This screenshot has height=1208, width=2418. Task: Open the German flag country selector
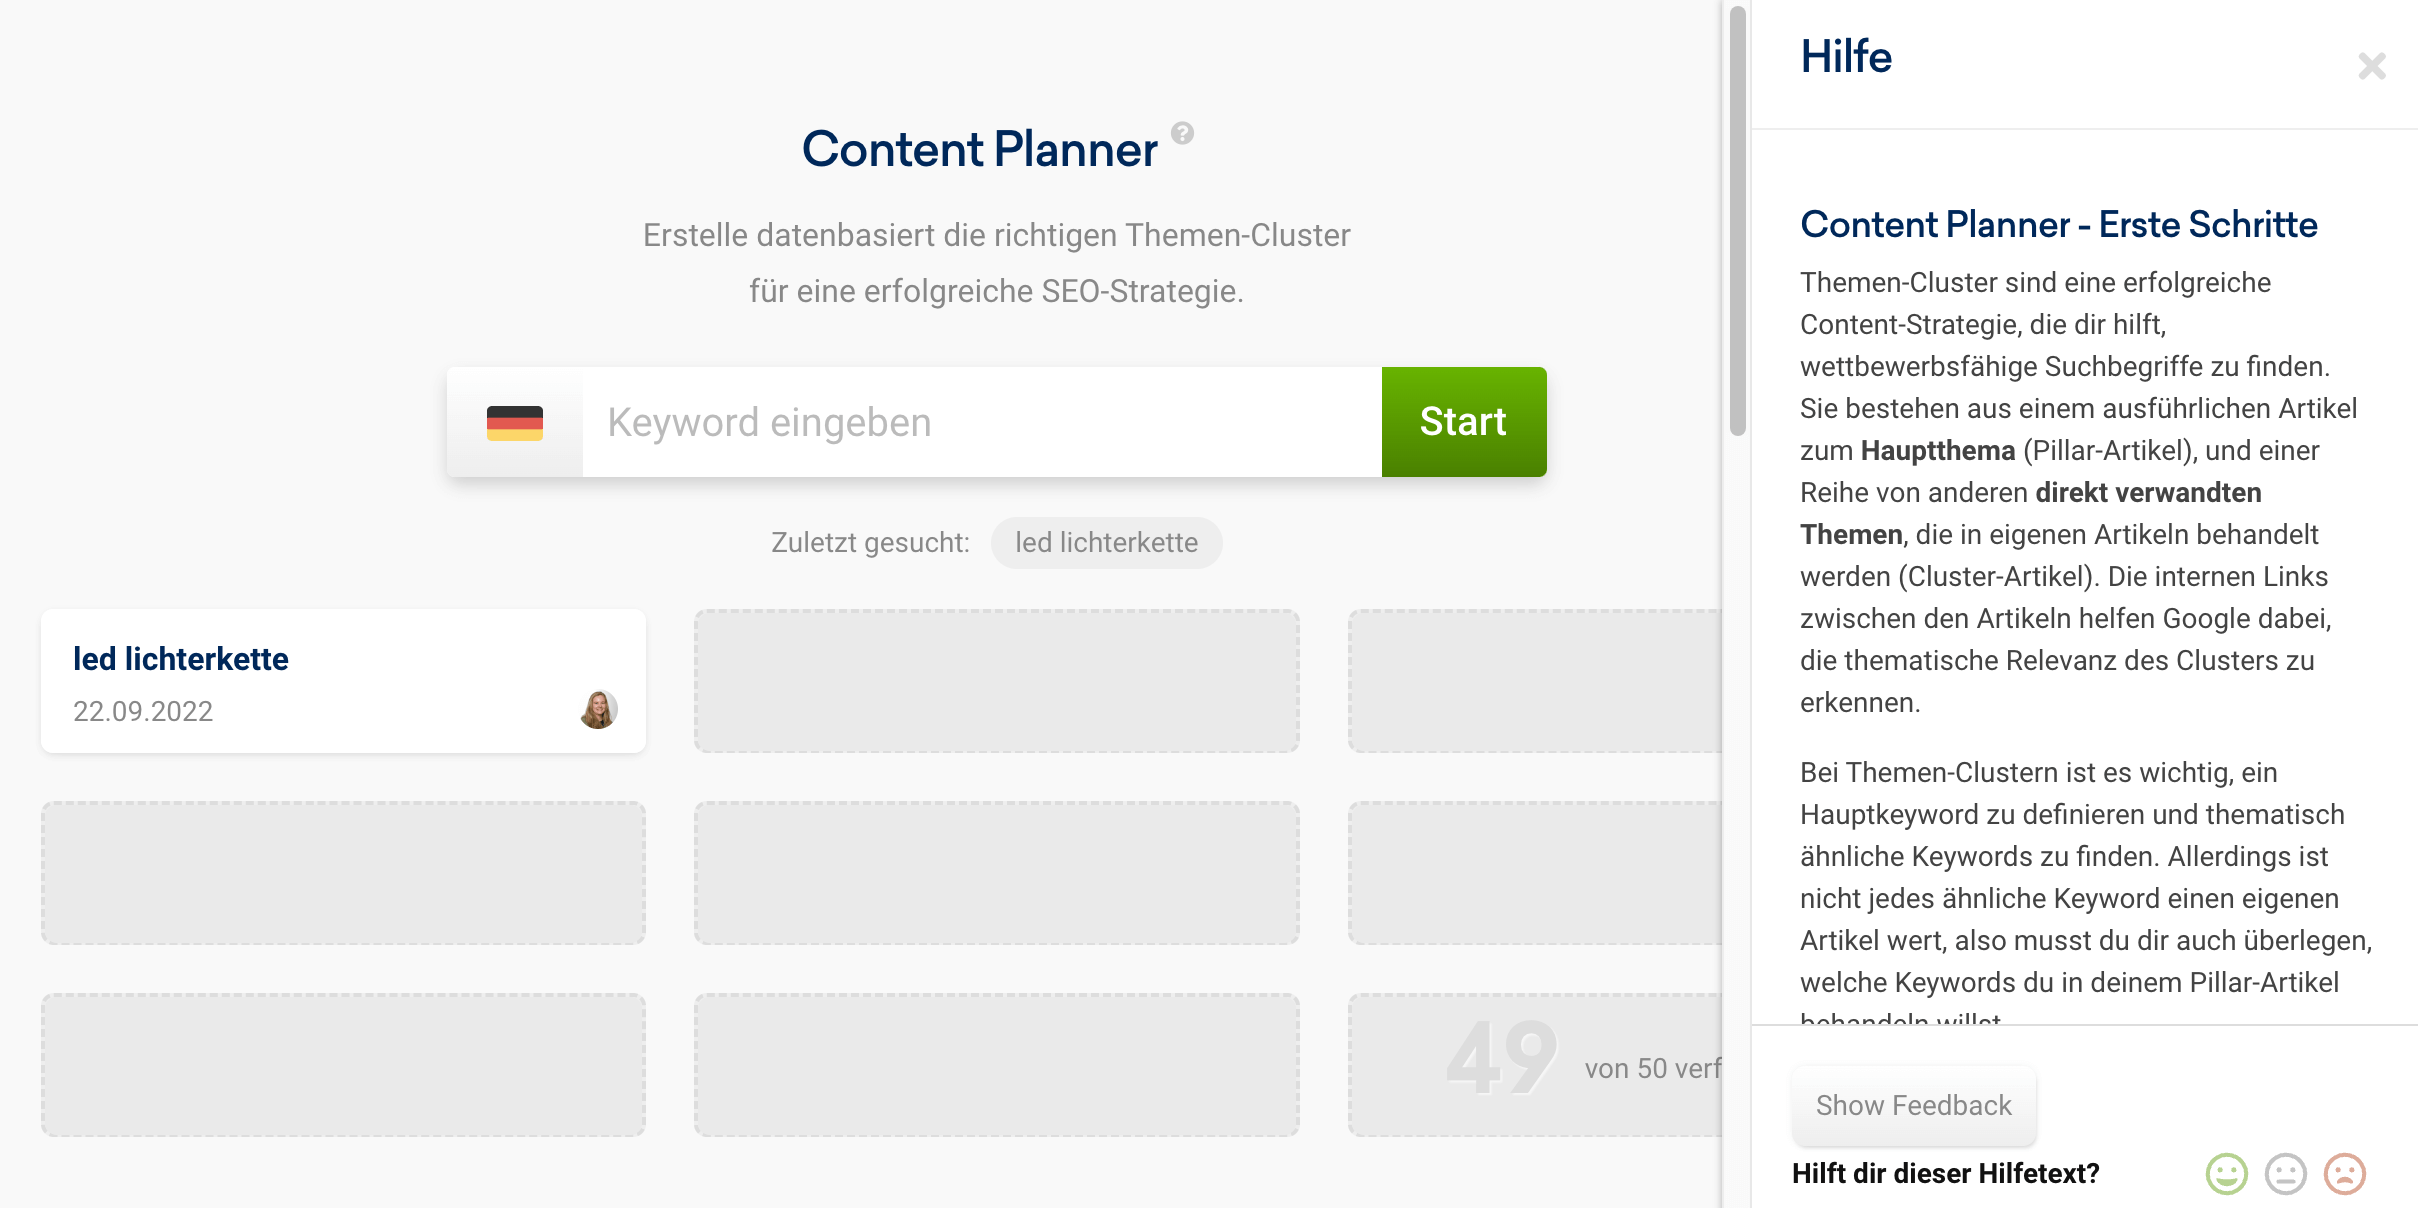tap(515, 423)
